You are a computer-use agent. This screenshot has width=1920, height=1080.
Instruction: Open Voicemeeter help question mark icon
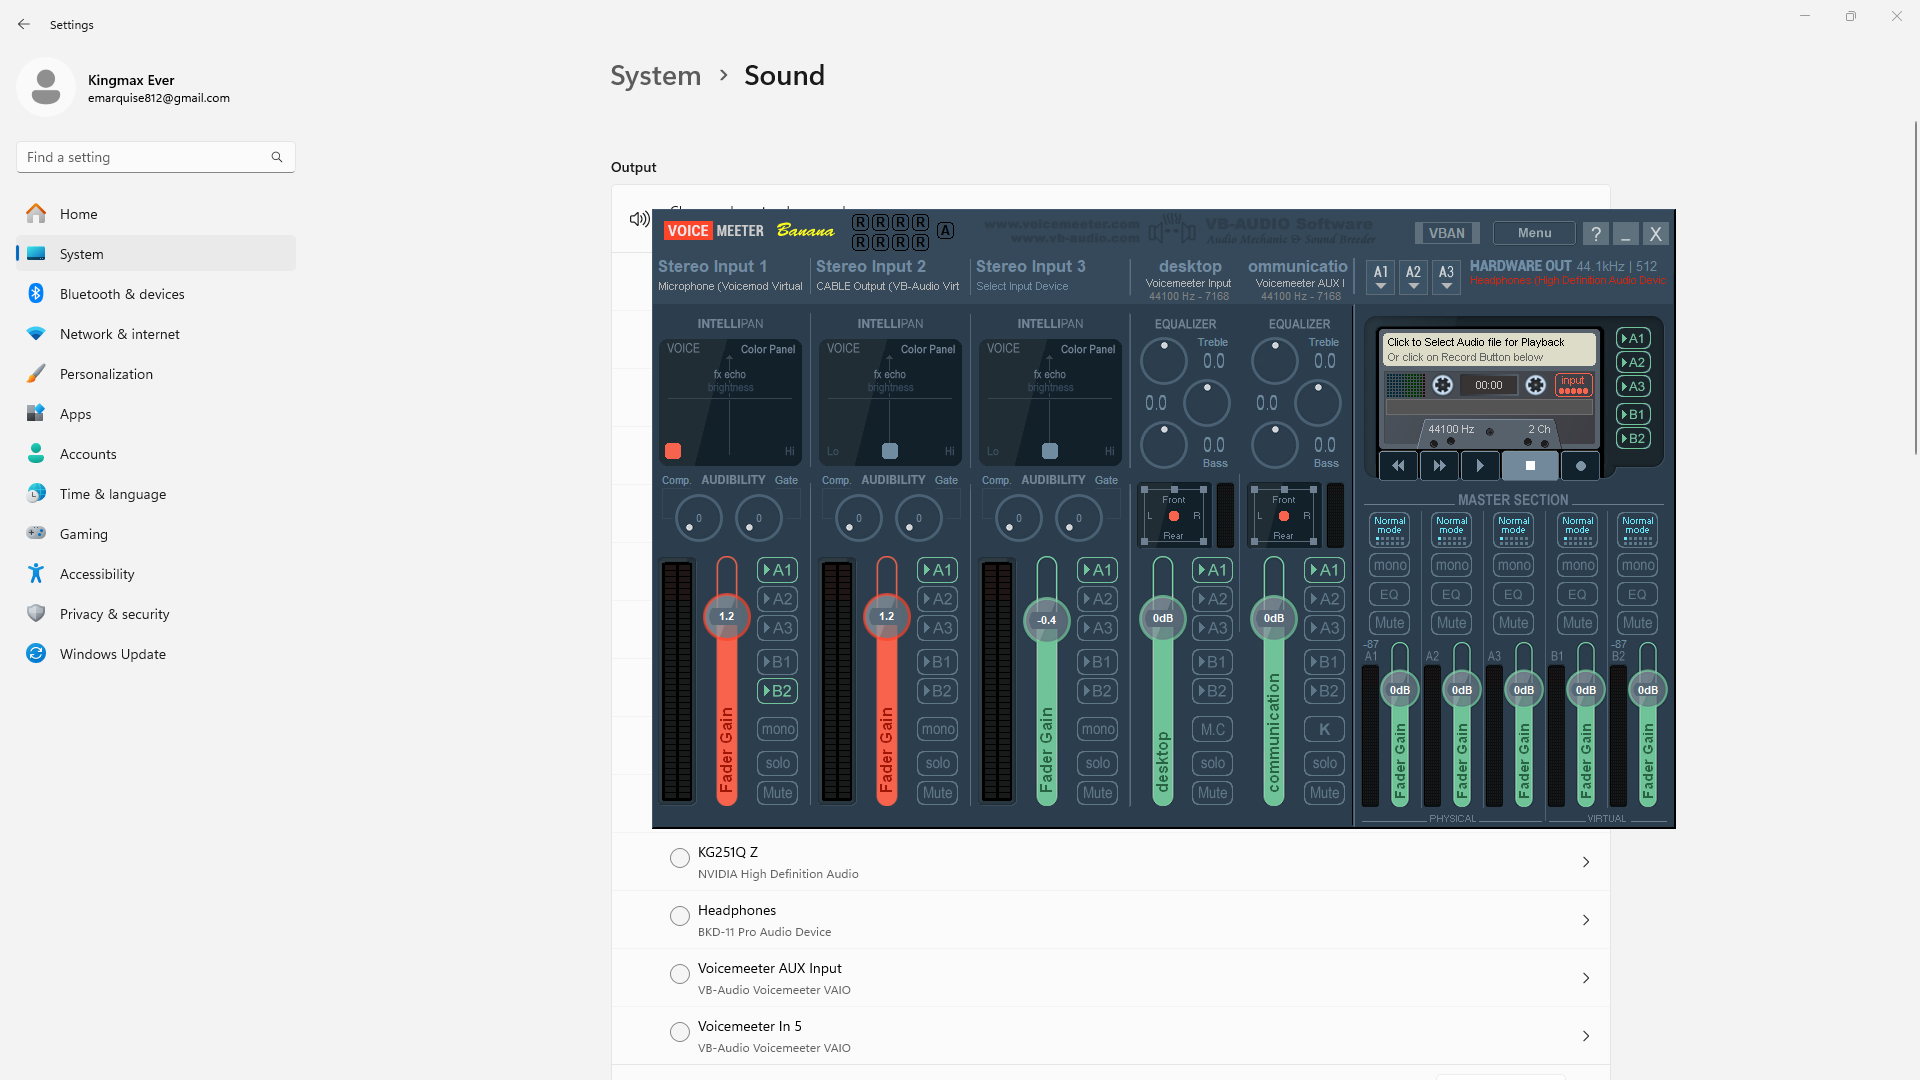(x=1596, y=234)
